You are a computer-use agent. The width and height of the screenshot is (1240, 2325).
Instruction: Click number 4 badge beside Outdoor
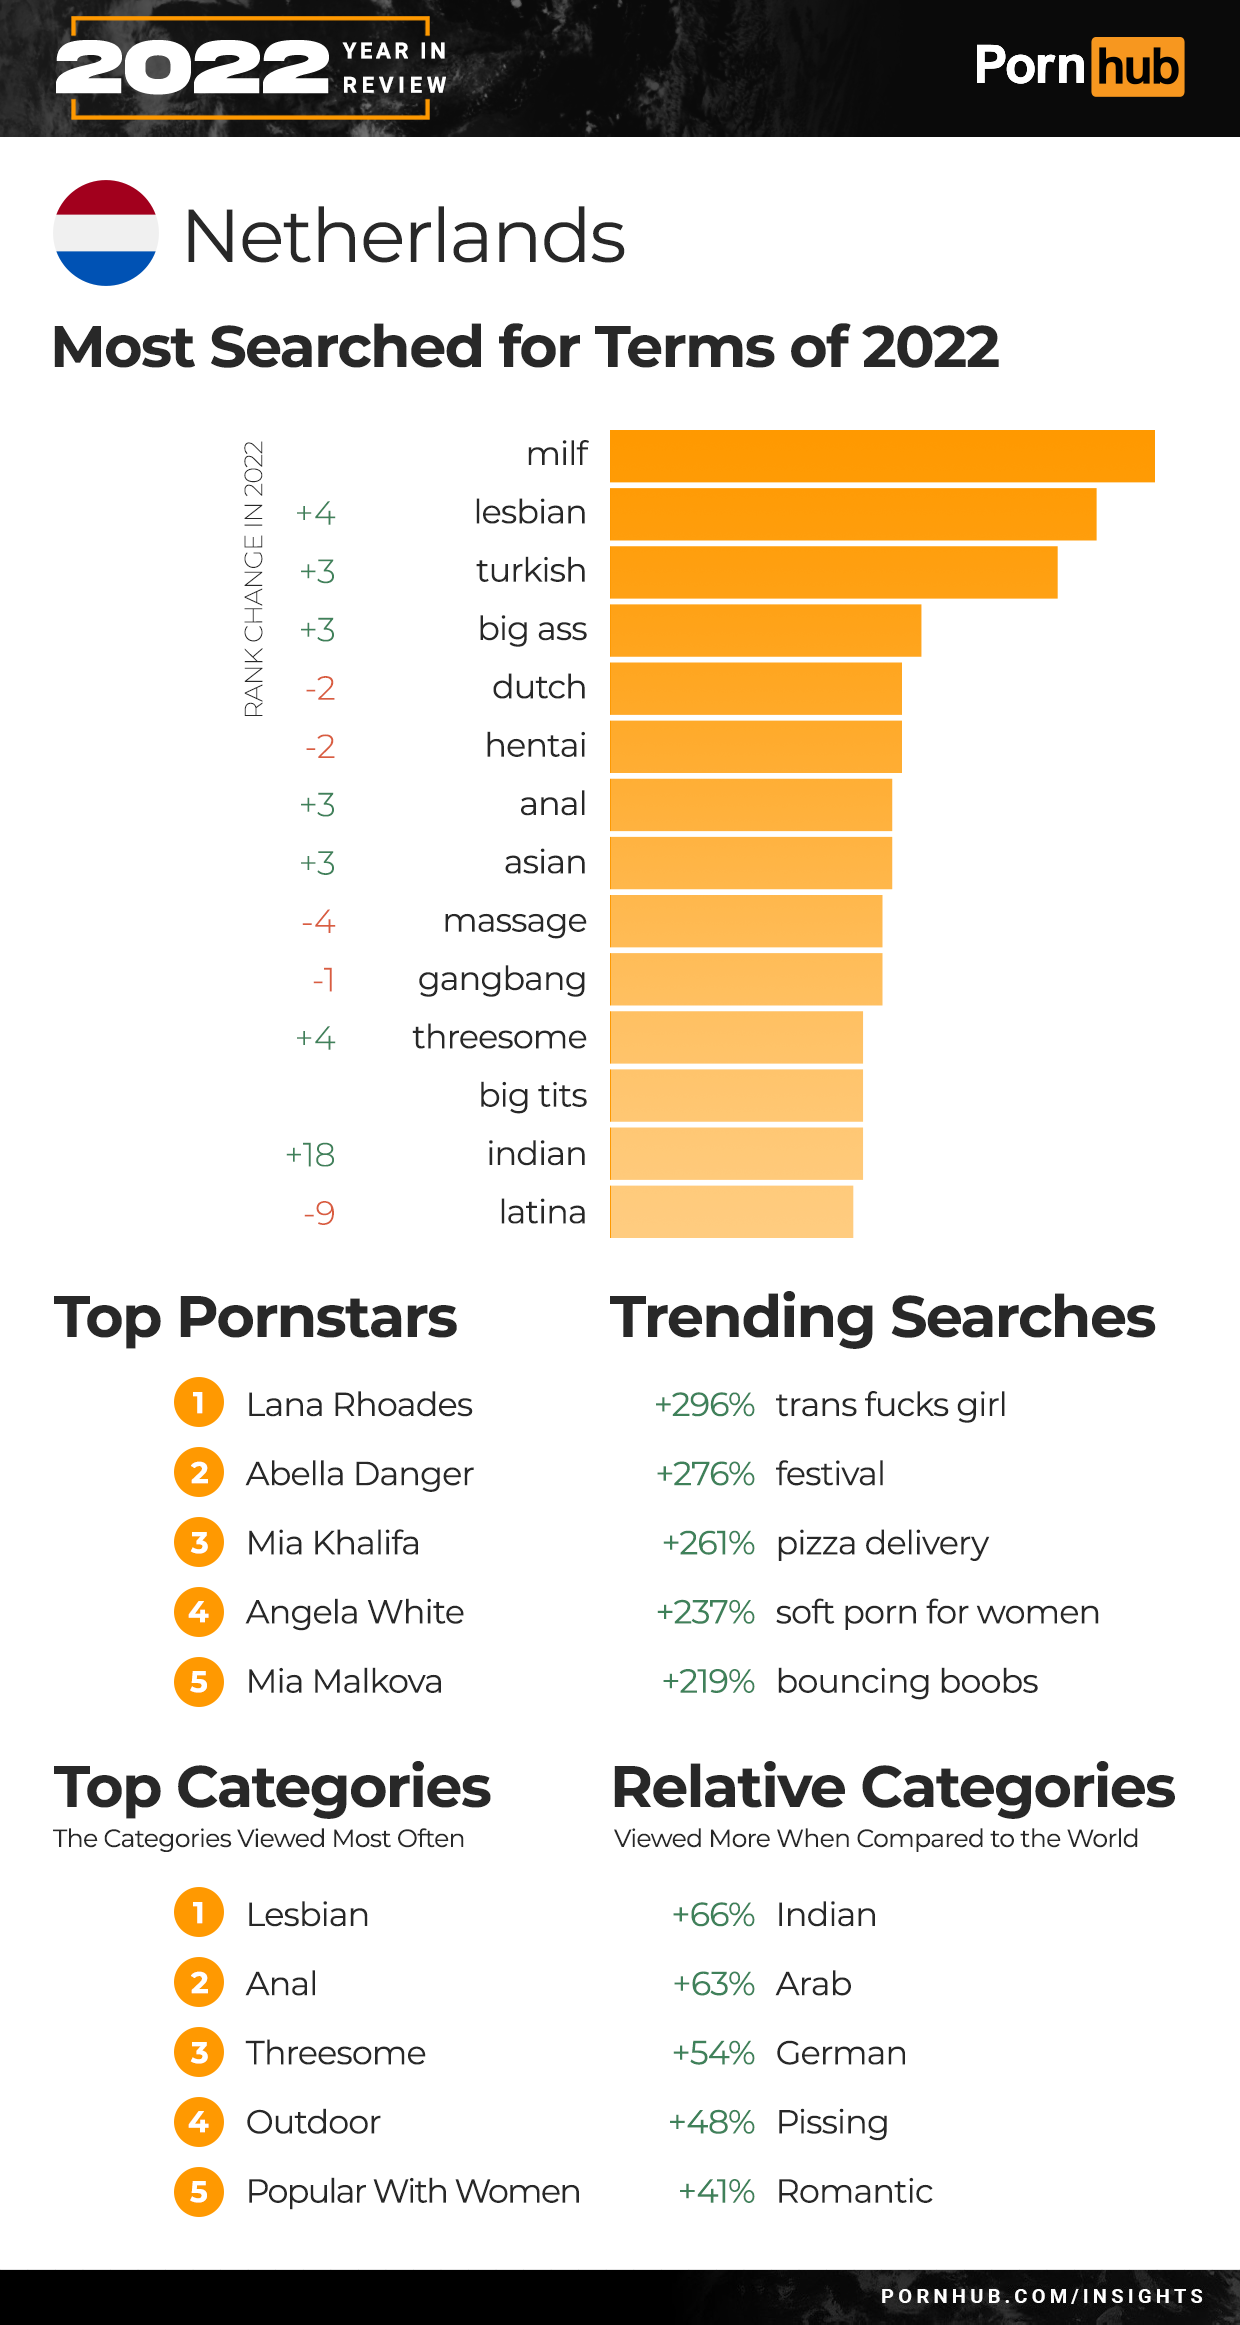point(199,2121)
